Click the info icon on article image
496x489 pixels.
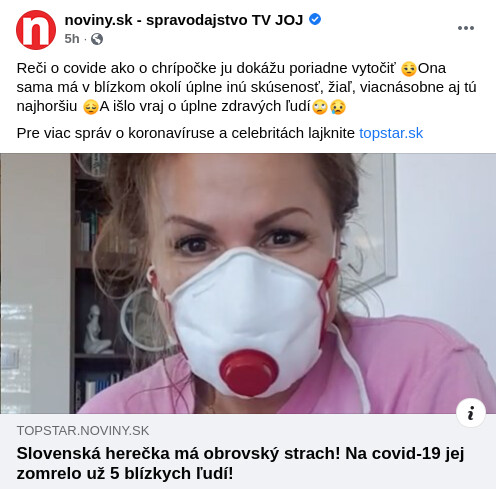[471, 413]
